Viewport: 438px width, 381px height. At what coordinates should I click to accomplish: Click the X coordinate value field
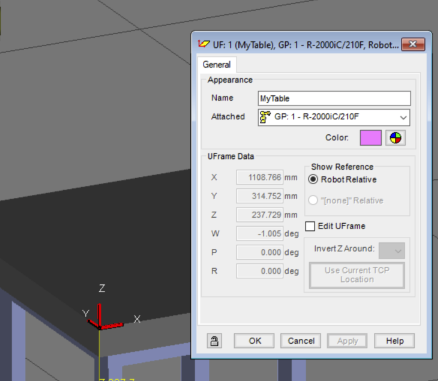(x=260, y=177)
